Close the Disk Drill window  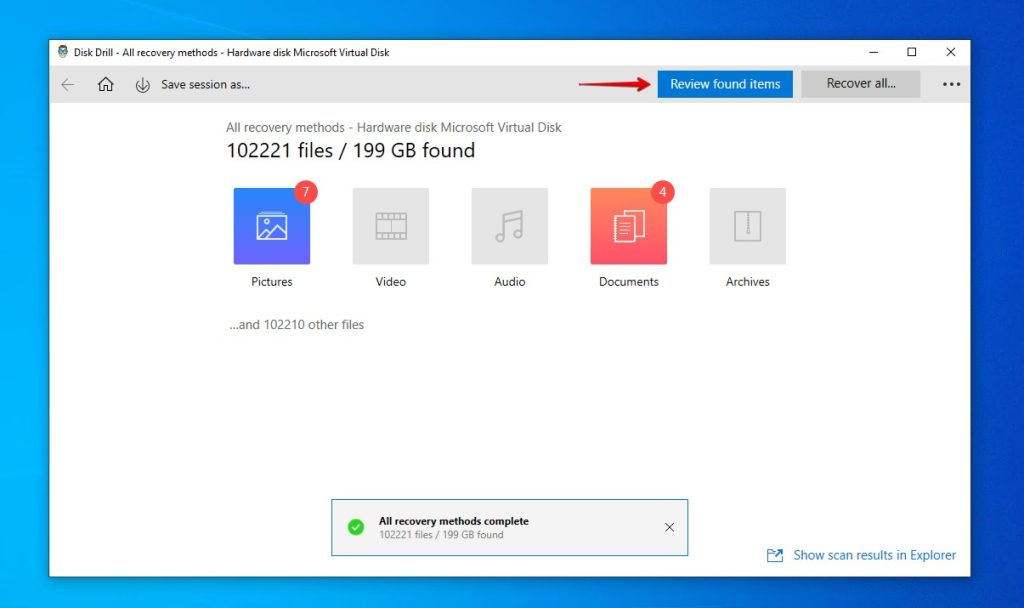pos(951,52)
